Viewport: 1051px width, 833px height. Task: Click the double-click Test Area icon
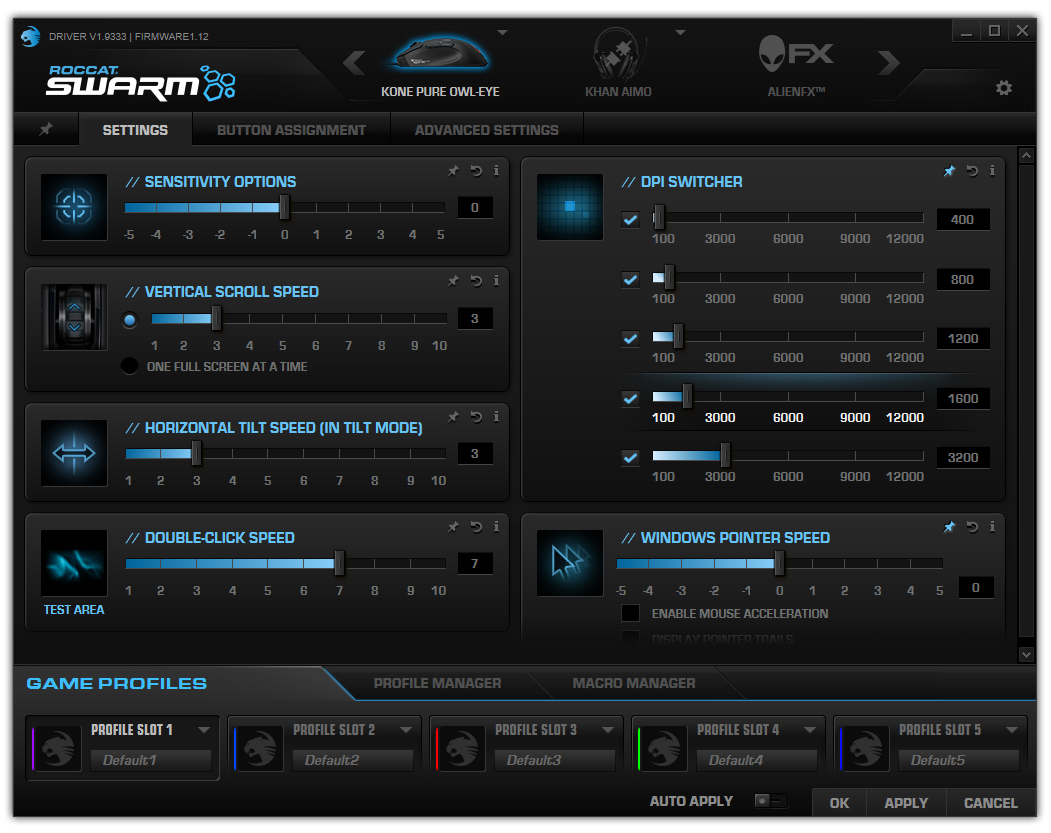coord(74,563)
